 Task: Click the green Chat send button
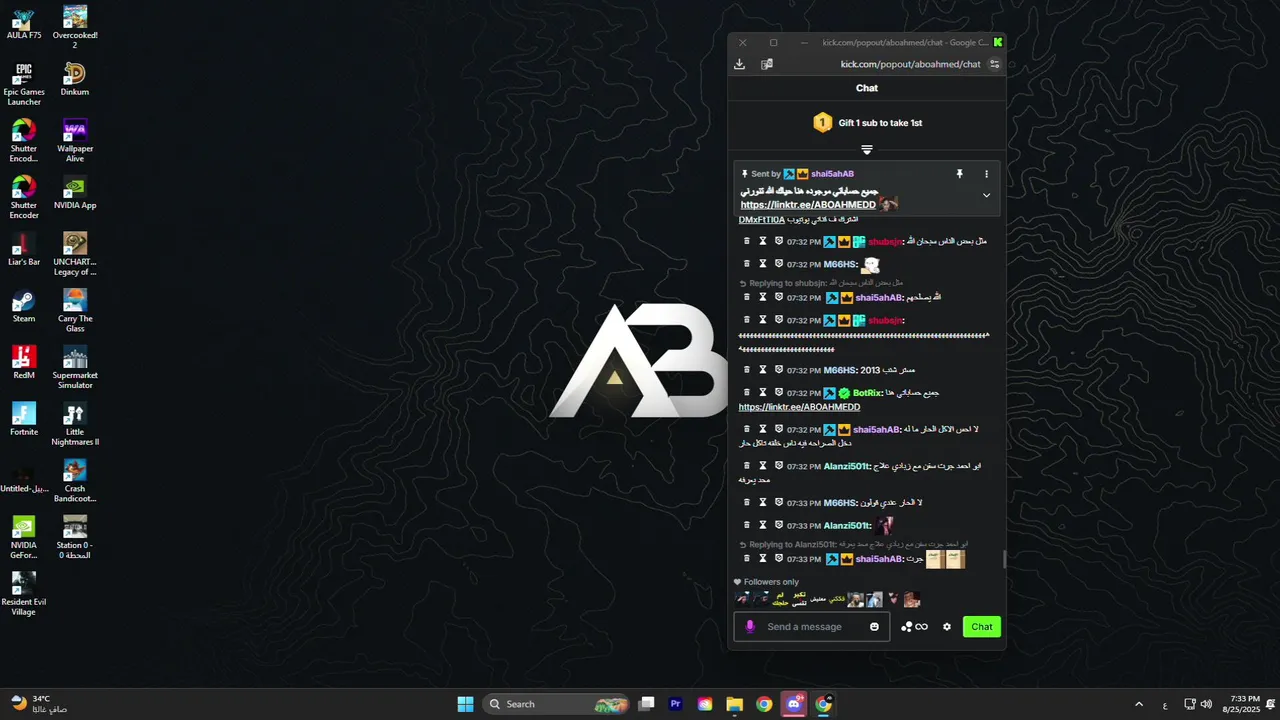(x=982, y=627)
